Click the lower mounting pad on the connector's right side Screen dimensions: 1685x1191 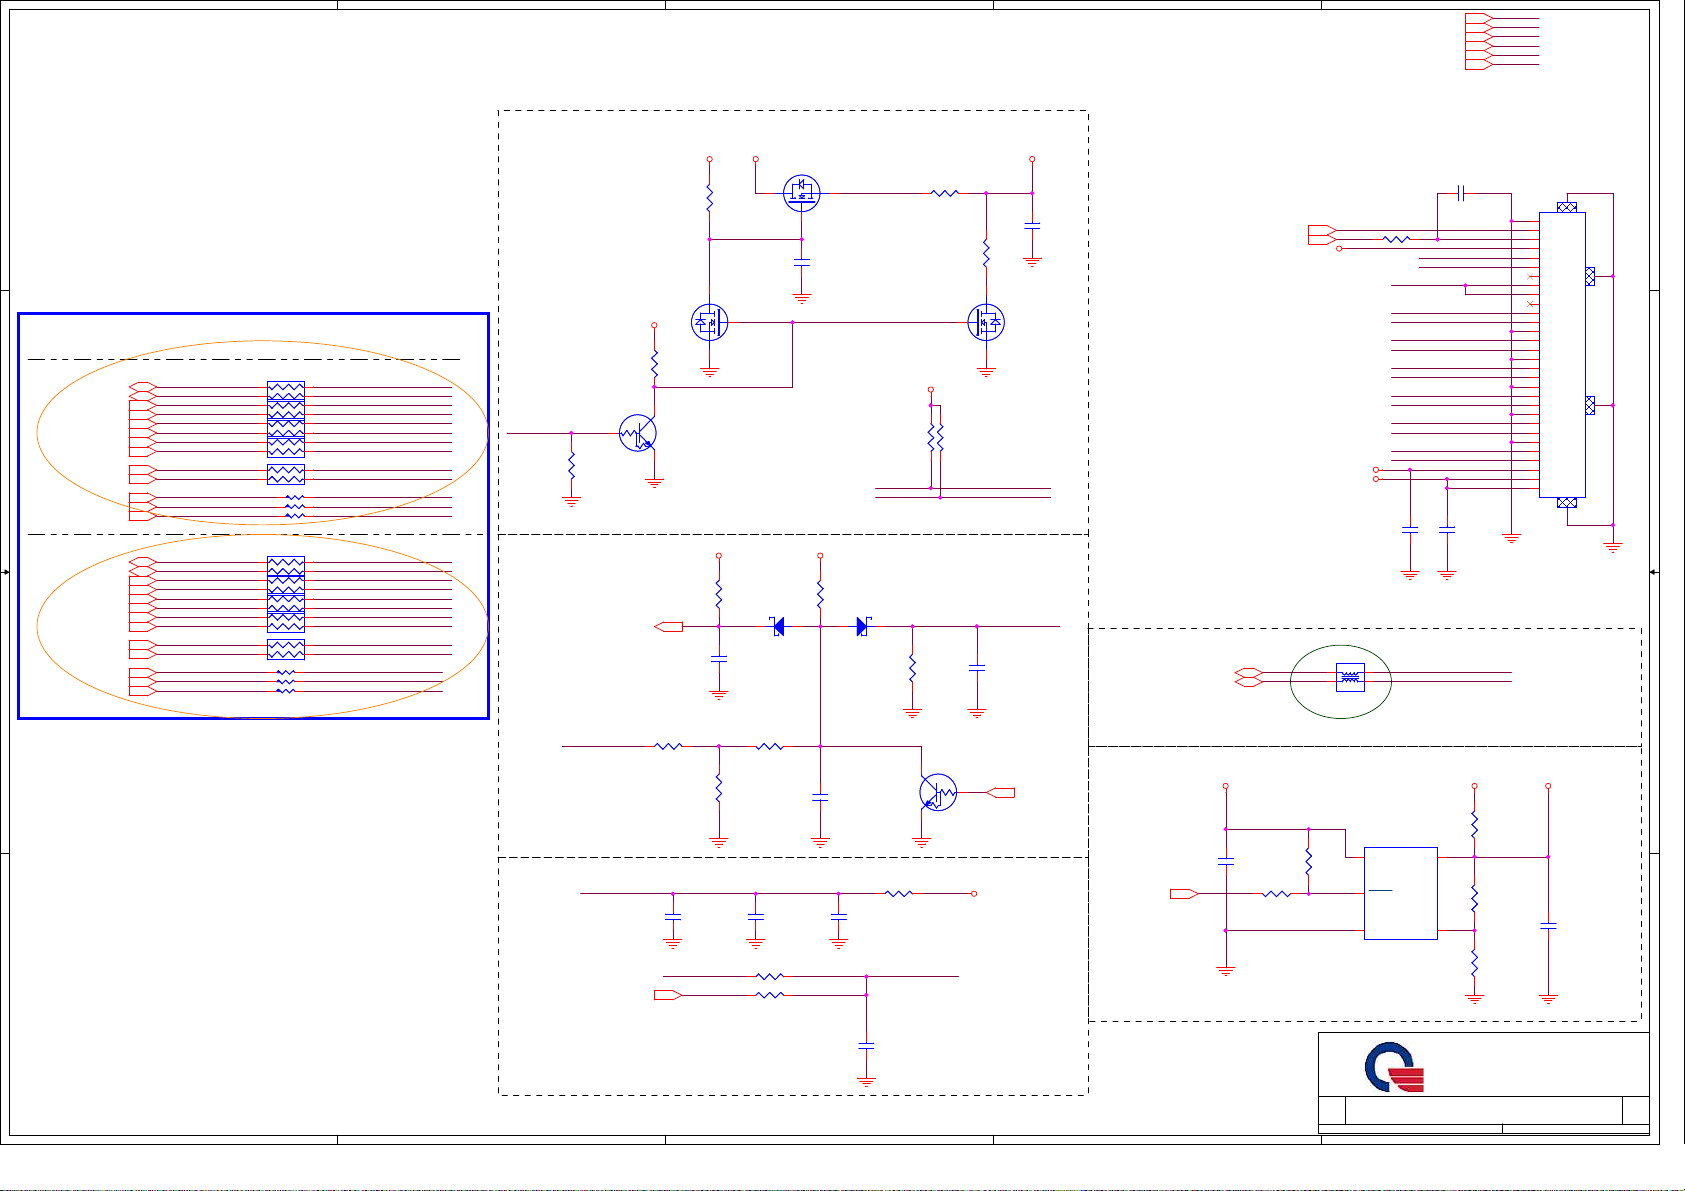pyautogui.click(x=1590, y=405)
